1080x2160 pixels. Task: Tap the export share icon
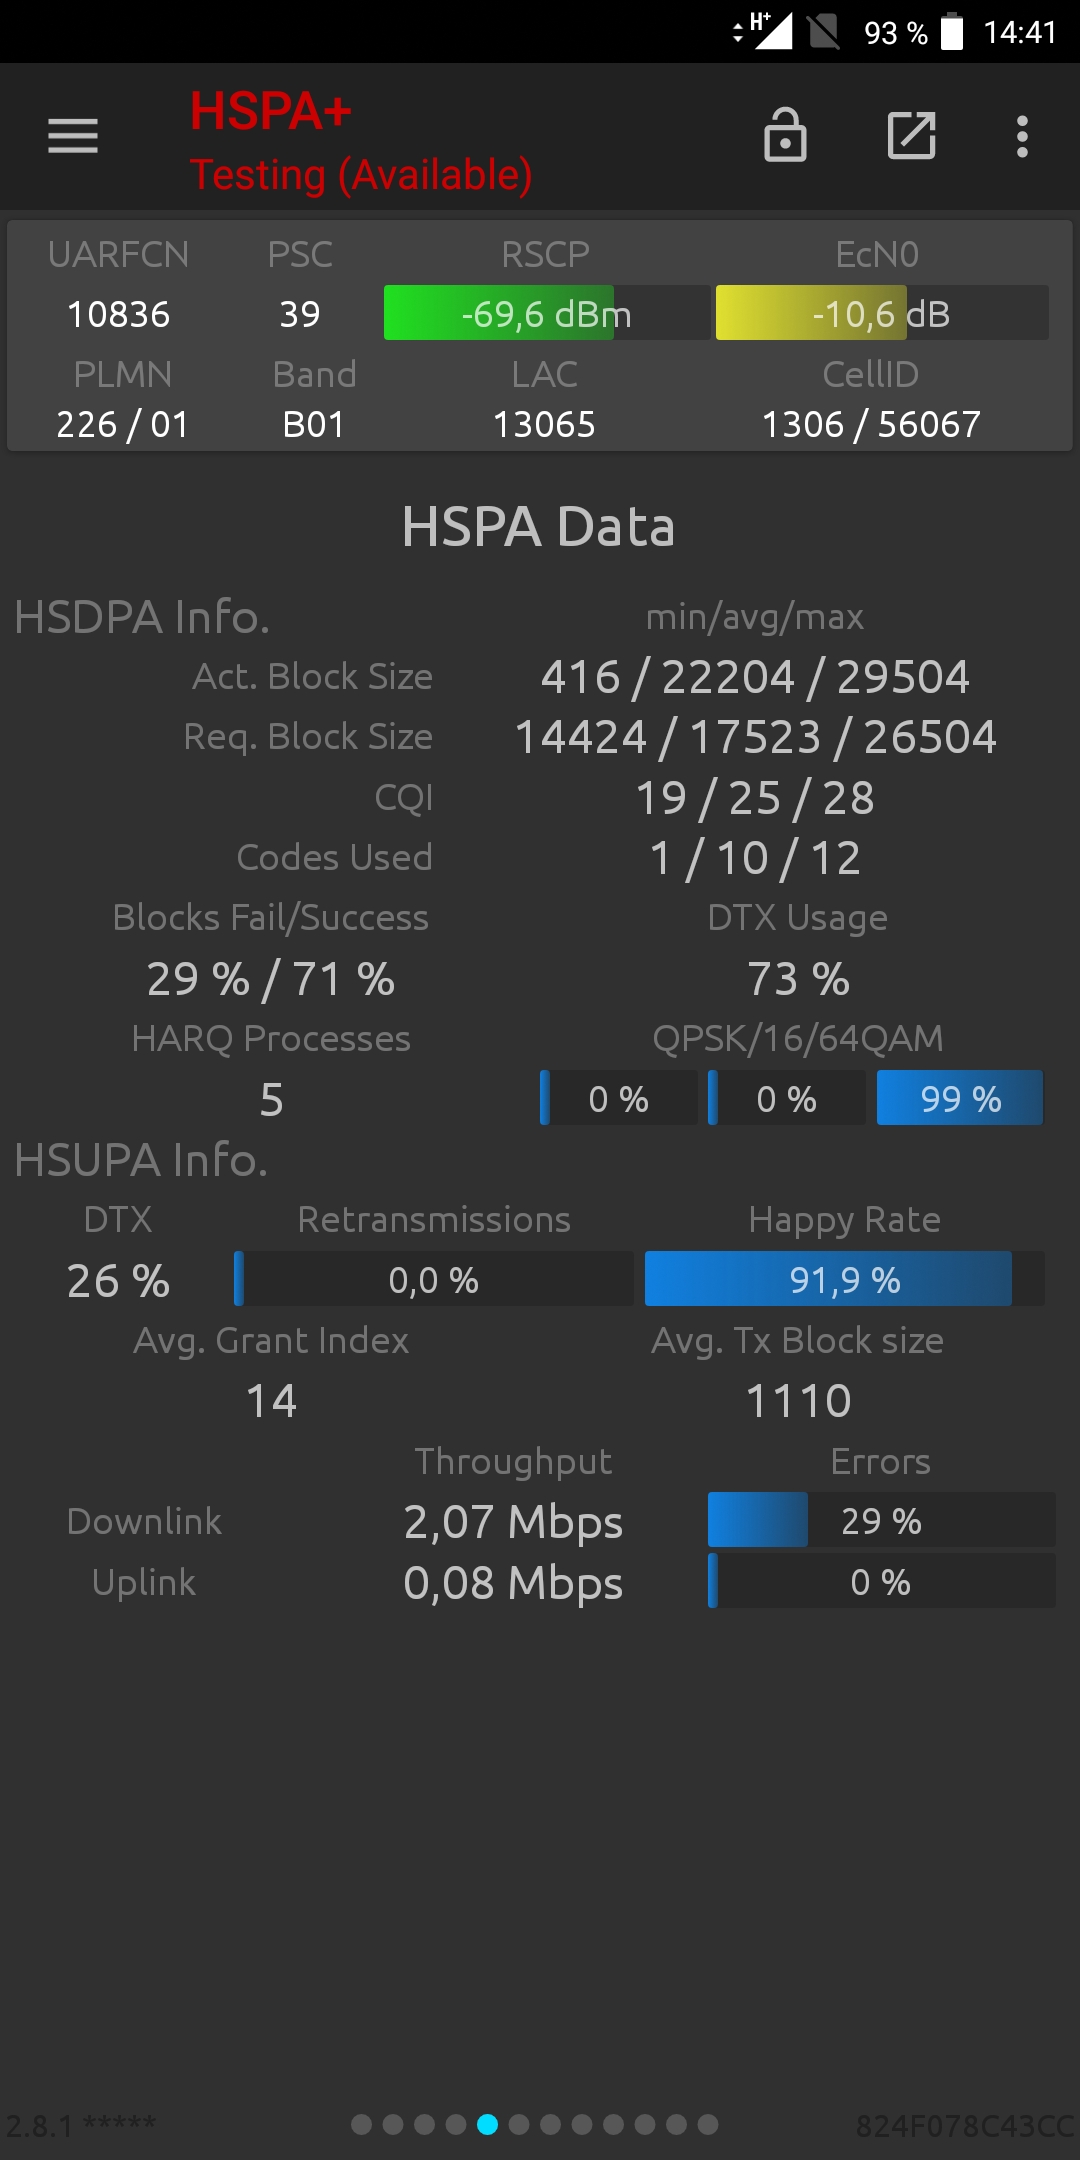912,136
